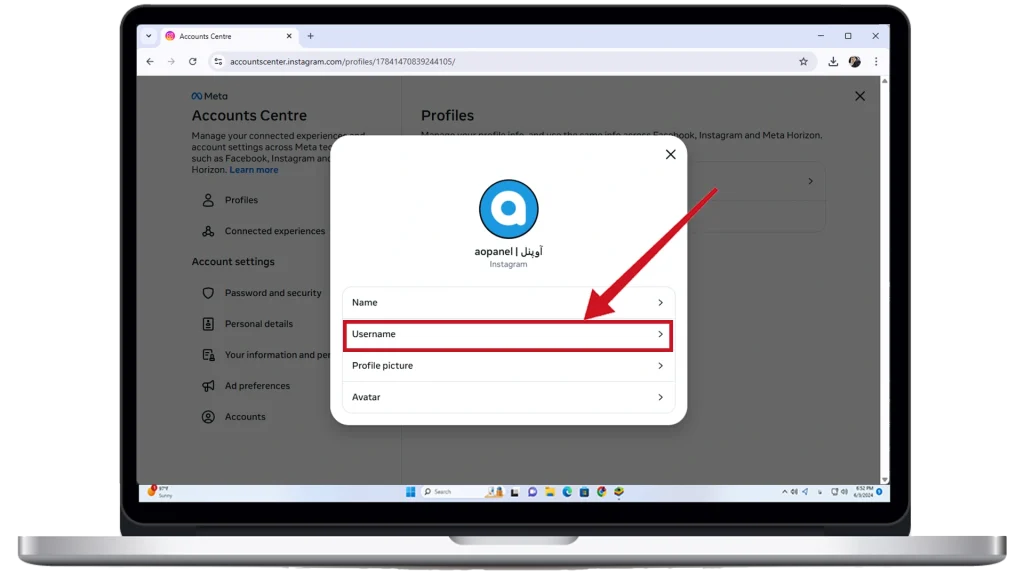
Task: Close the Accounts Centre page with the X
Action: 859,97
